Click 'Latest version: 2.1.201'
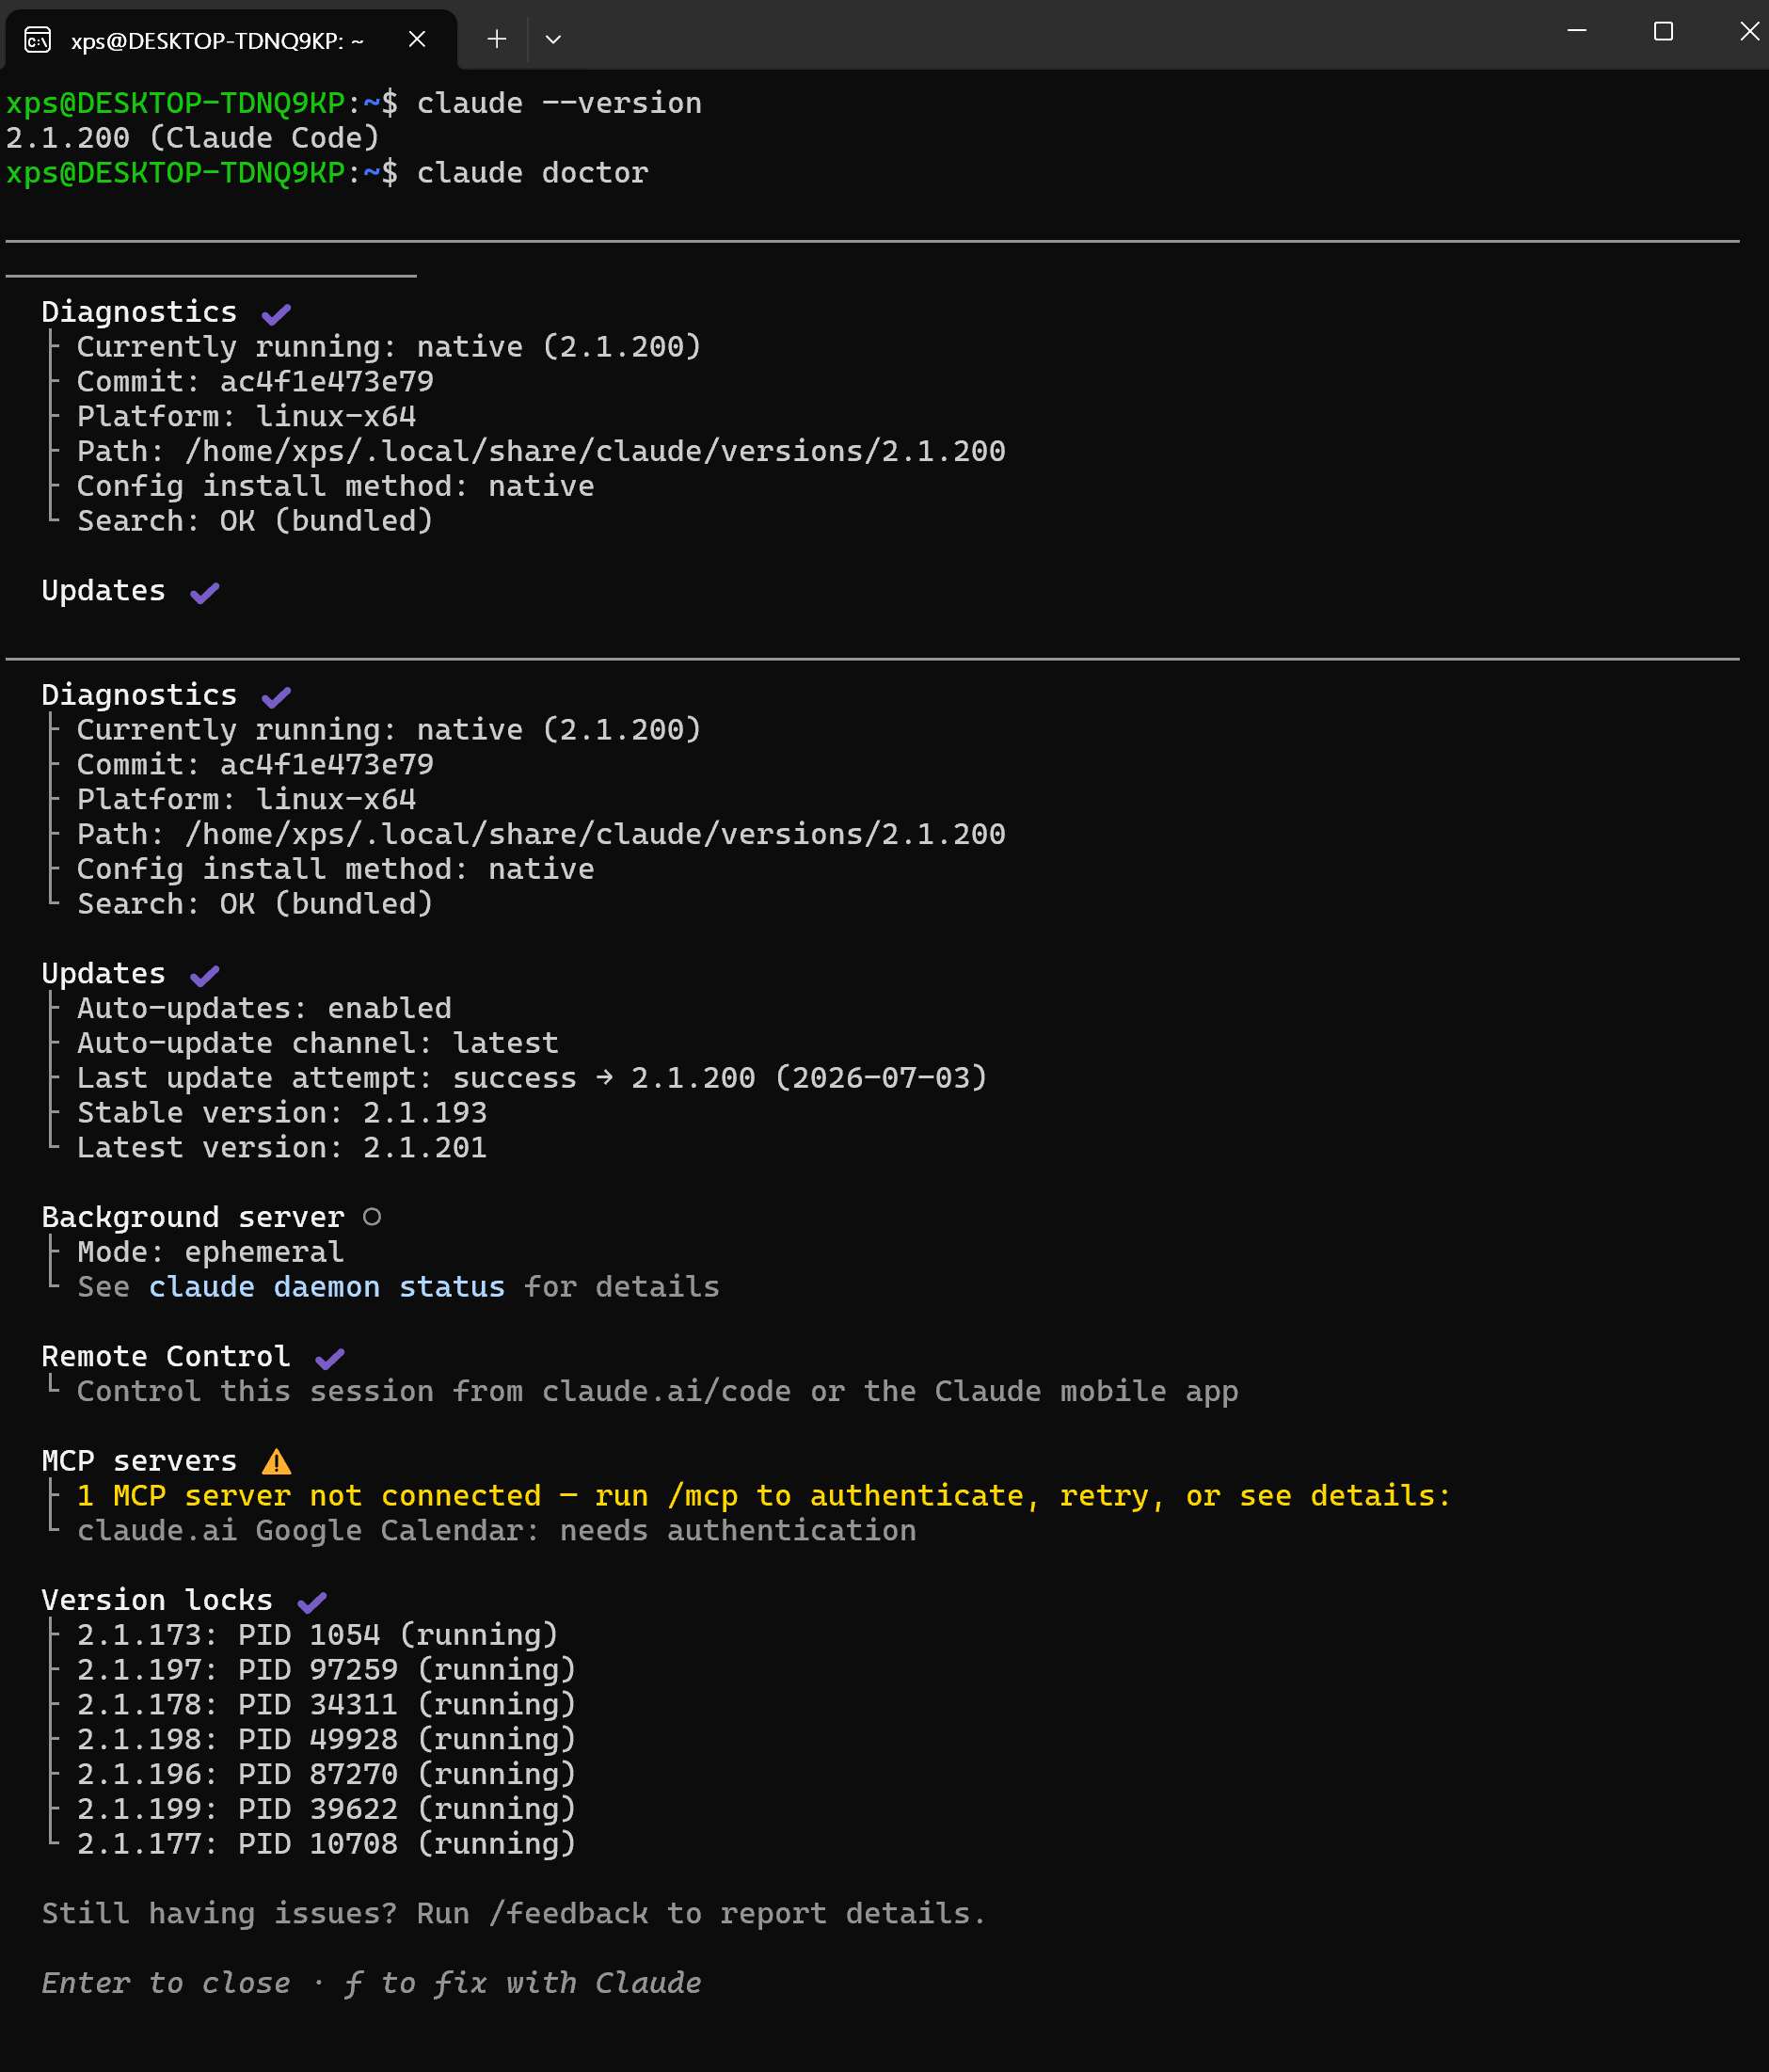Image resolution: width=1769 pixels, height=2072 pixels. (282, 1148)
